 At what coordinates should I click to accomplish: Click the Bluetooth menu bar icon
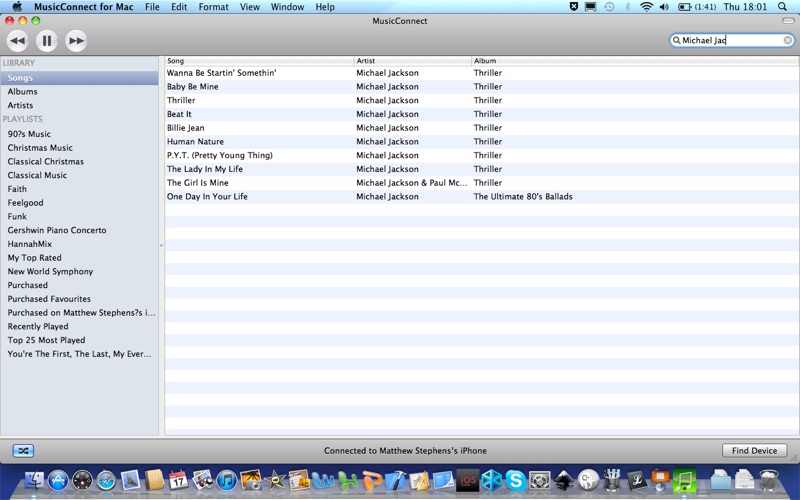pyautogui.click(x=628, y=7)
